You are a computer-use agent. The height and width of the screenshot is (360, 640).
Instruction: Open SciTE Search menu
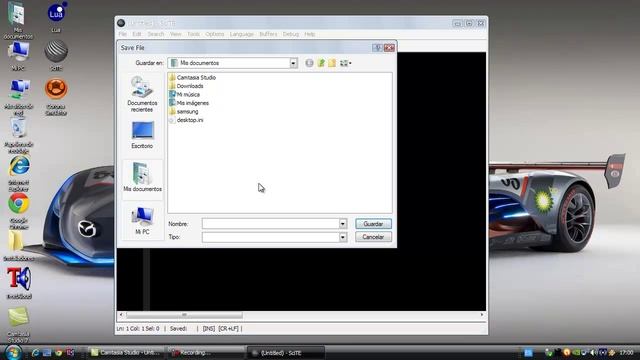(156, 34)
